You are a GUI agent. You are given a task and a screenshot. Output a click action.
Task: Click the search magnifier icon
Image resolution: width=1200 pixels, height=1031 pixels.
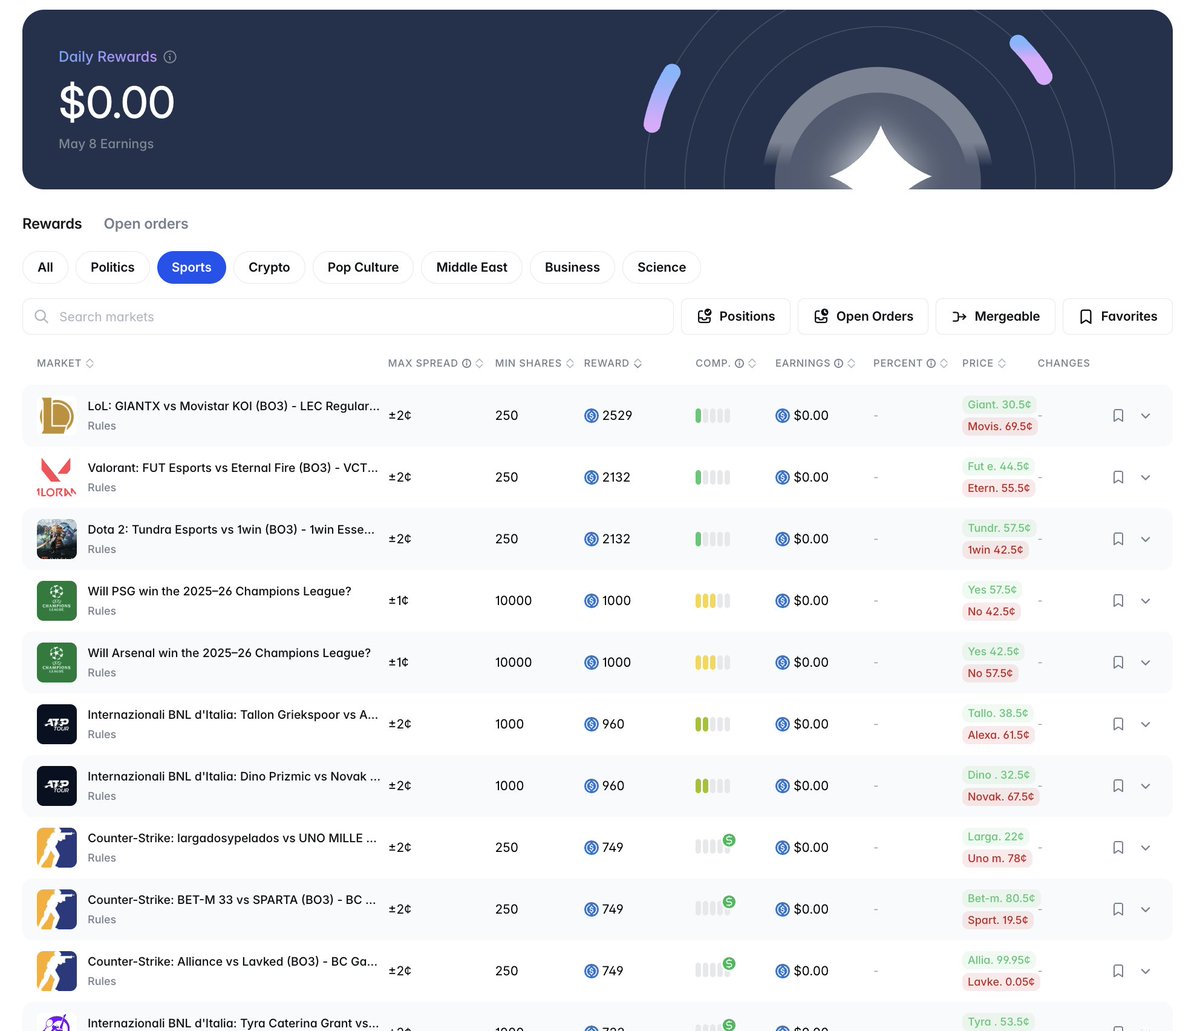(x=42, y=316)
